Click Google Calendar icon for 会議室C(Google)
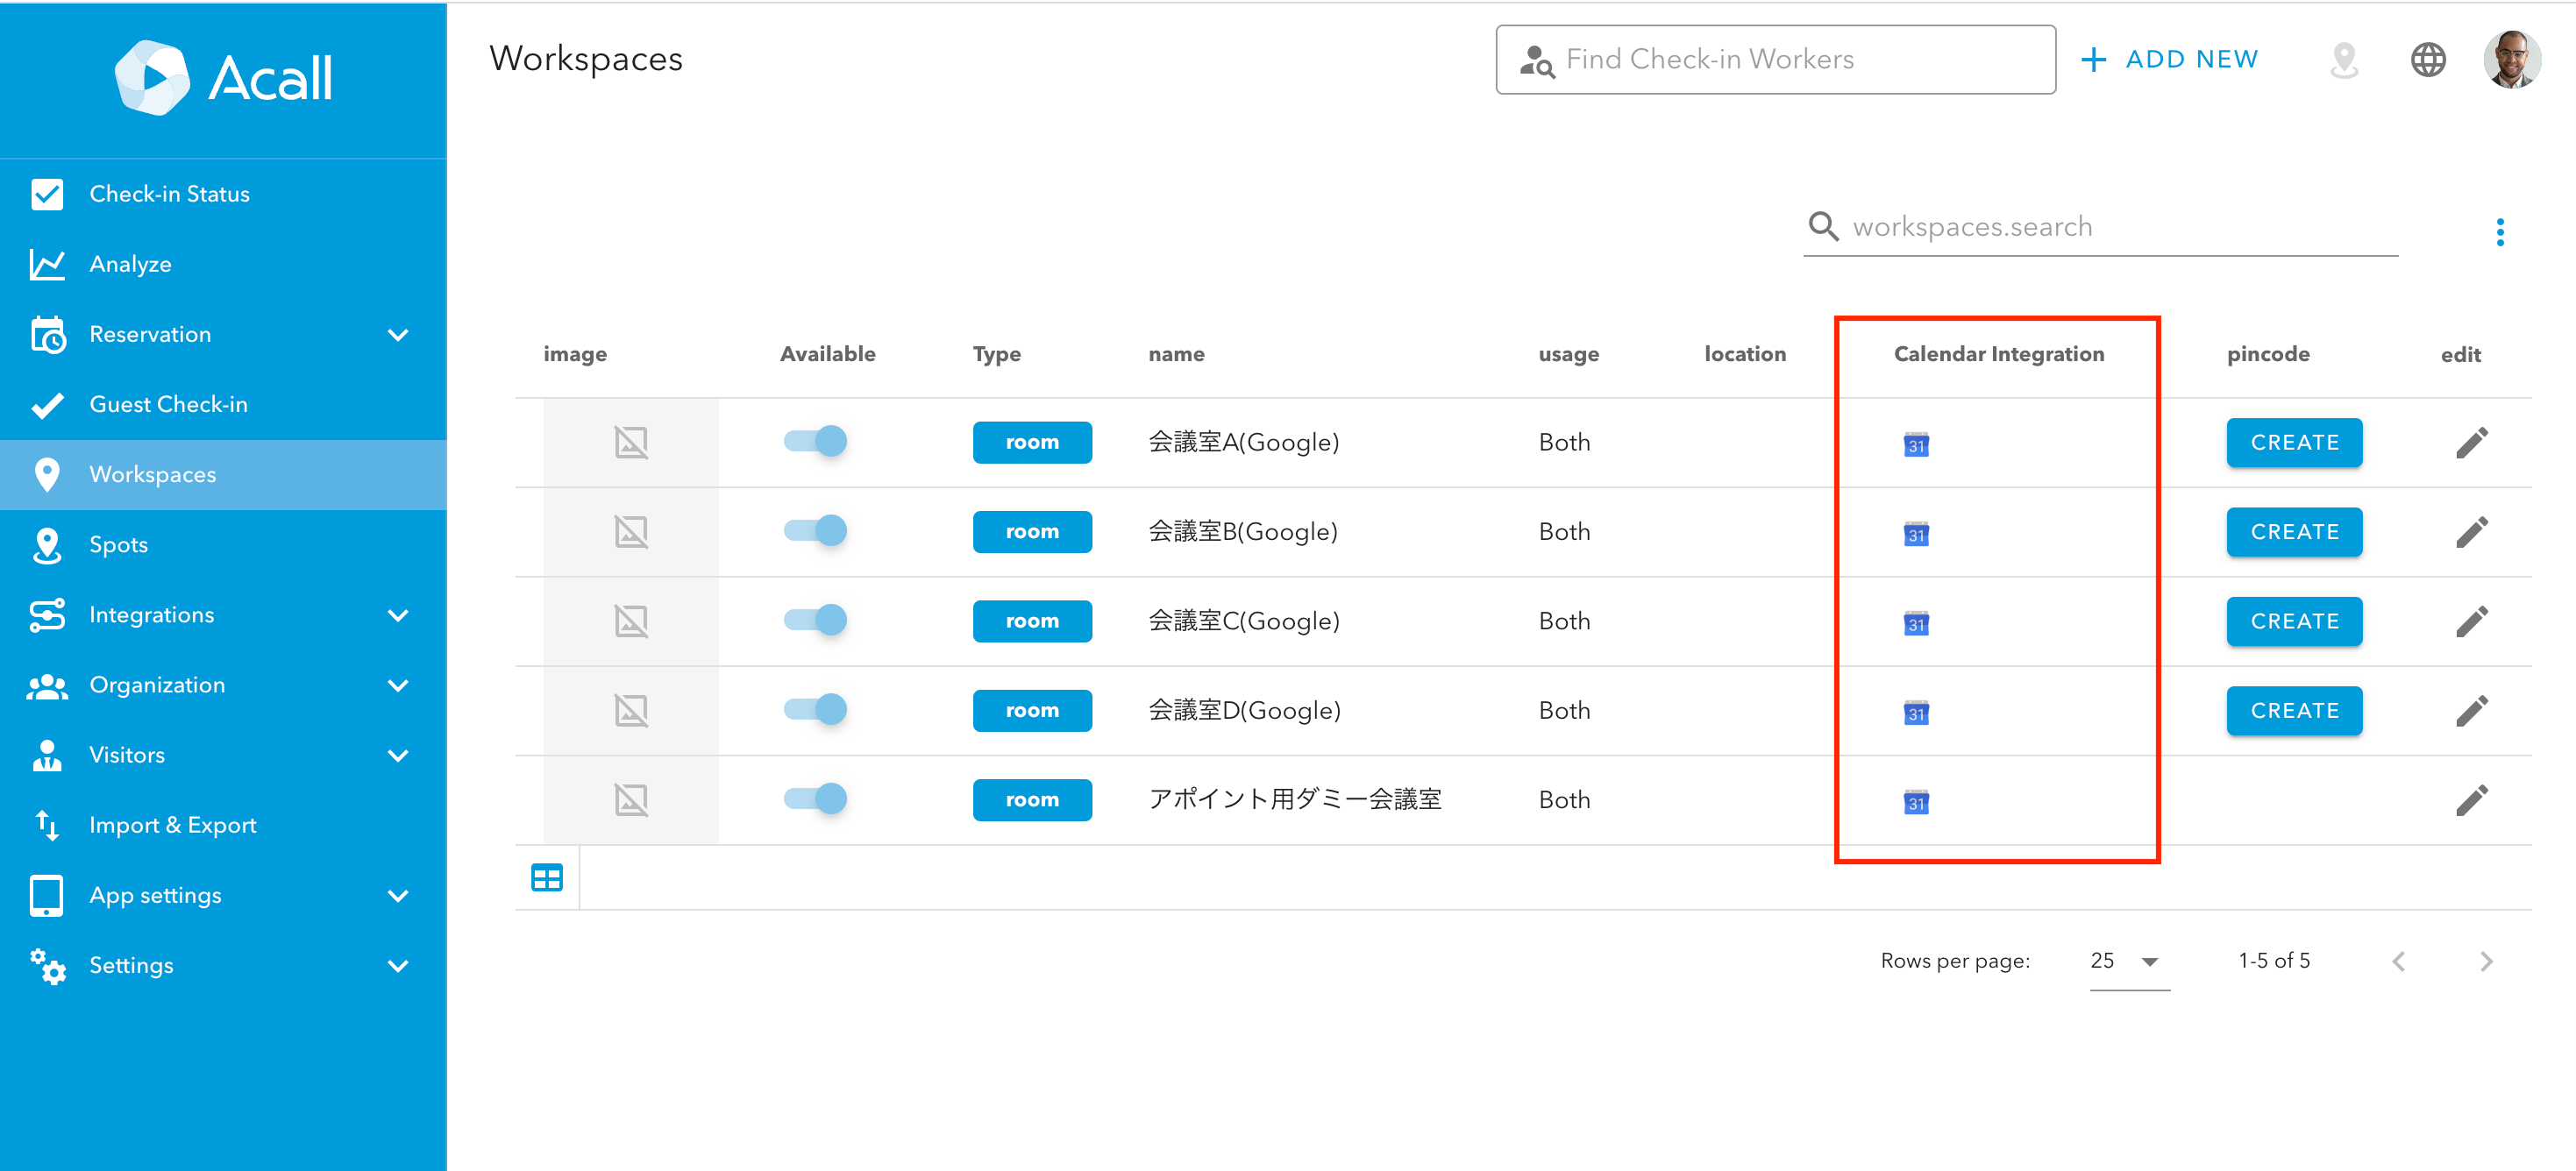 1915,623
